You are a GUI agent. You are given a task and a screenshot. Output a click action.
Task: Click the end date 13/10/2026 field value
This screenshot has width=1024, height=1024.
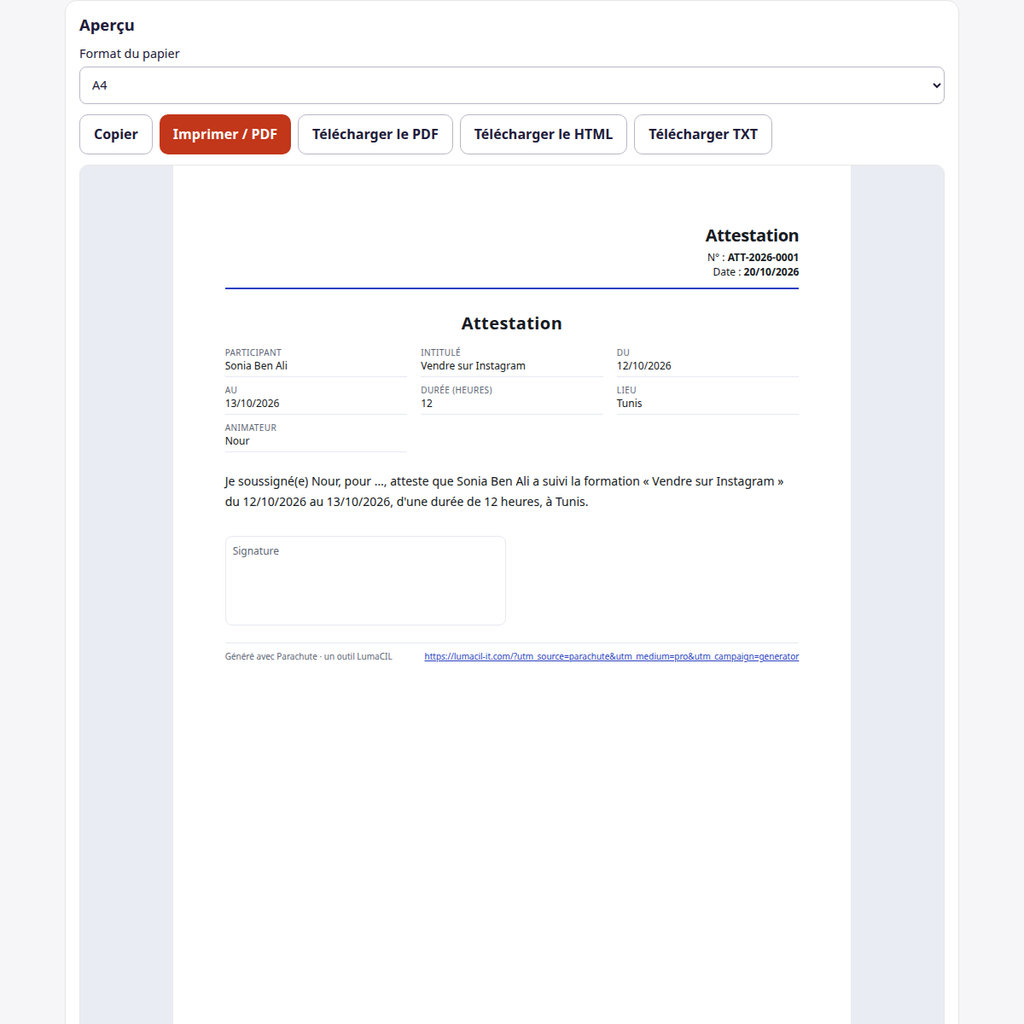pos(252,403)
